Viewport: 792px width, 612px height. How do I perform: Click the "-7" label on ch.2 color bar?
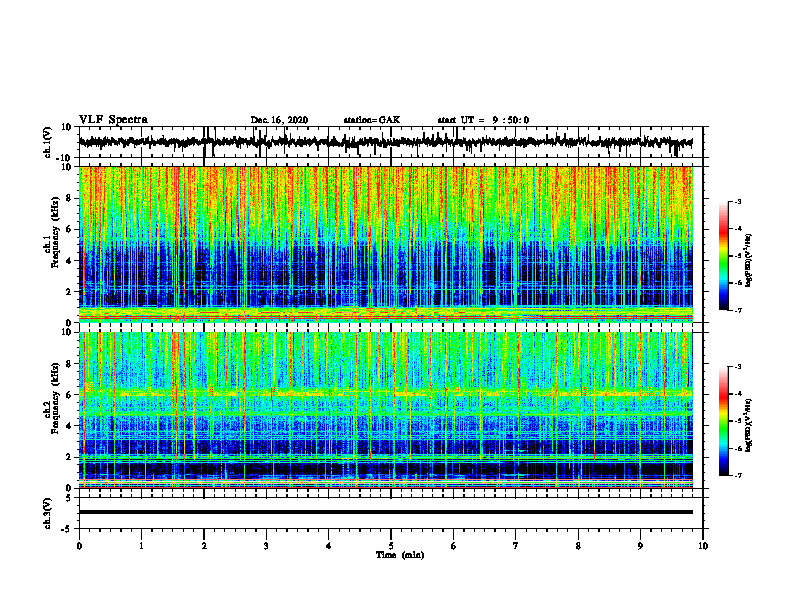737,475
